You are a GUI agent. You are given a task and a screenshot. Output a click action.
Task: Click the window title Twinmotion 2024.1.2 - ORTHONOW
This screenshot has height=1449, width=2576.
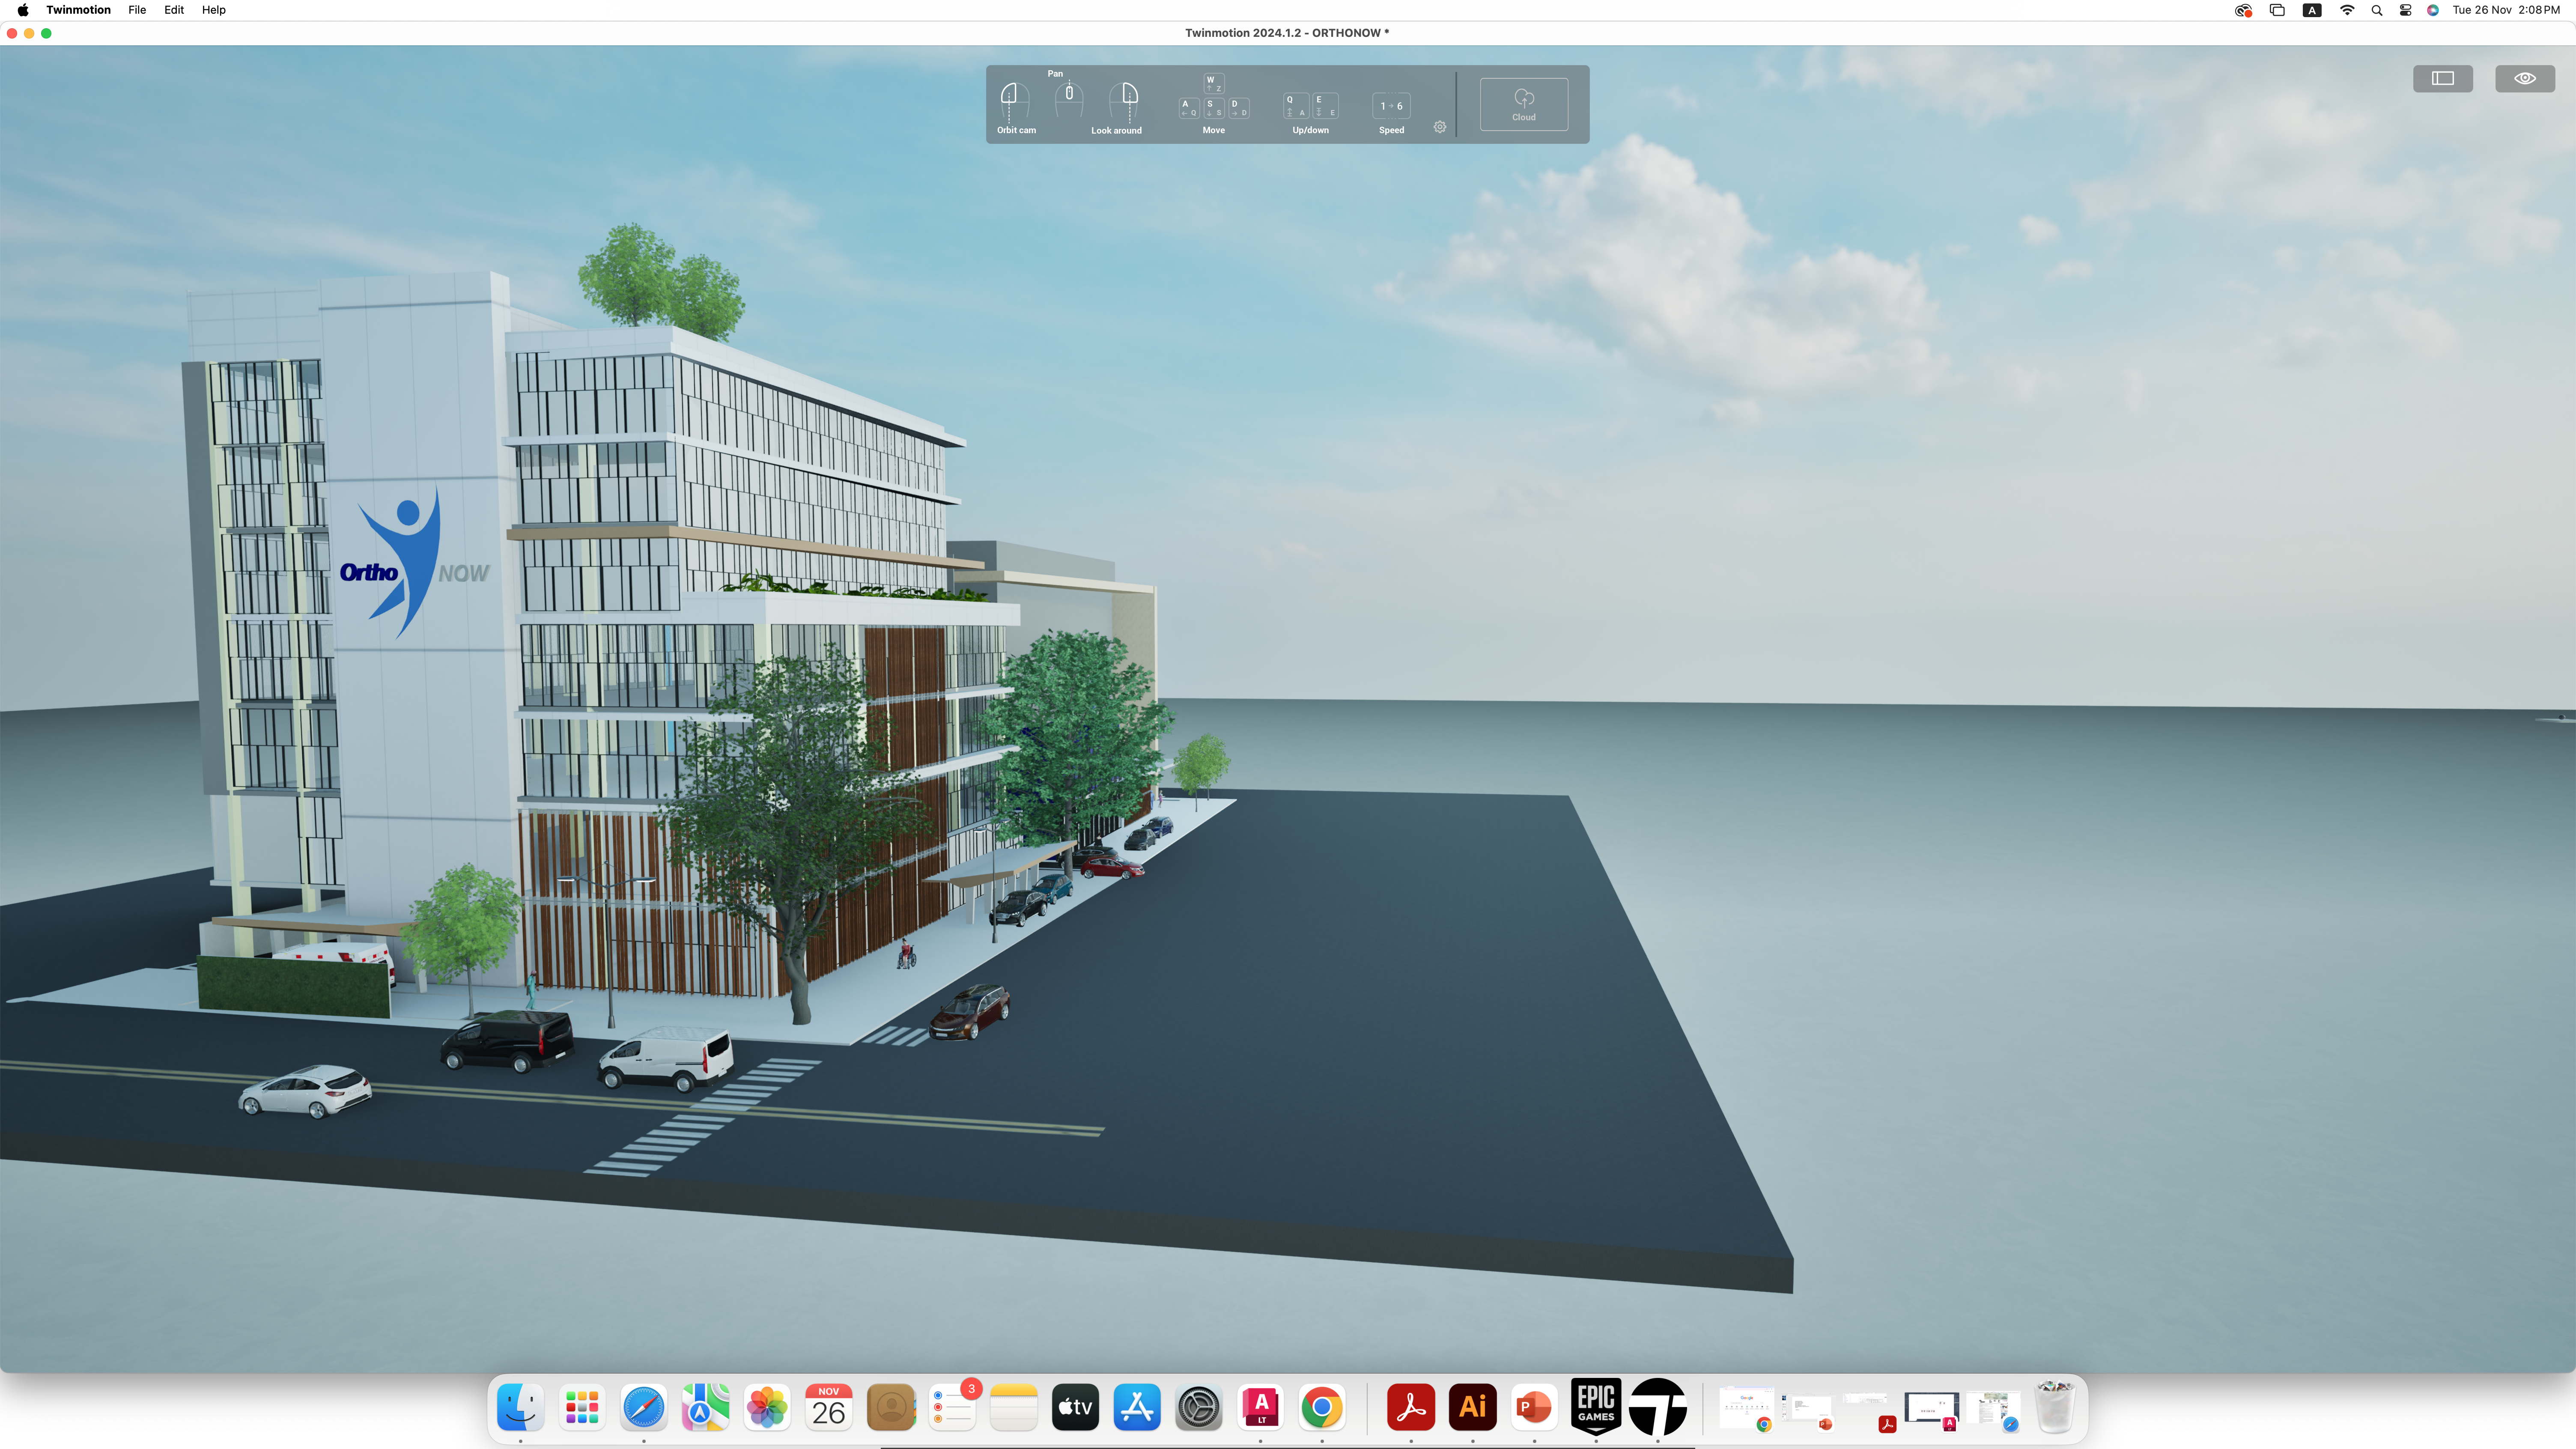1287,33
